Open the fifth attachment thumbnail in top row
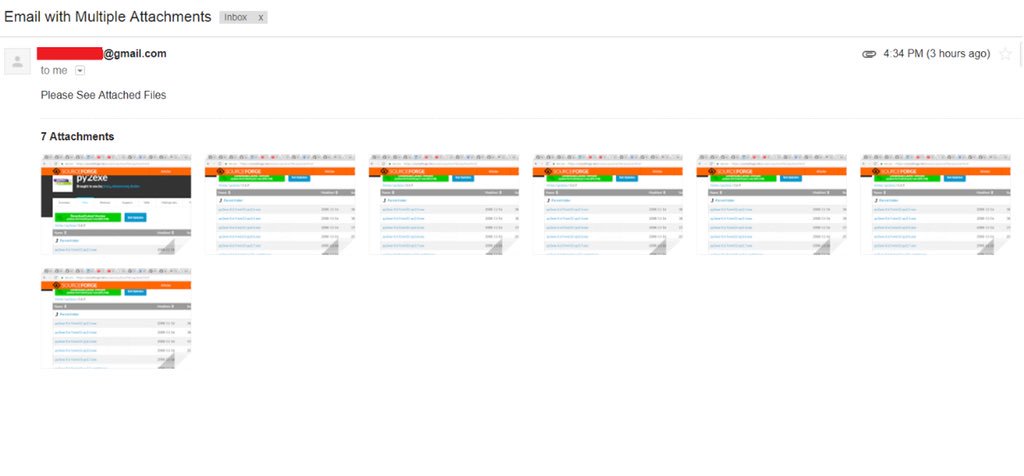The height and width of the screenshot is (476, 1024). click(x=772, y=204)
